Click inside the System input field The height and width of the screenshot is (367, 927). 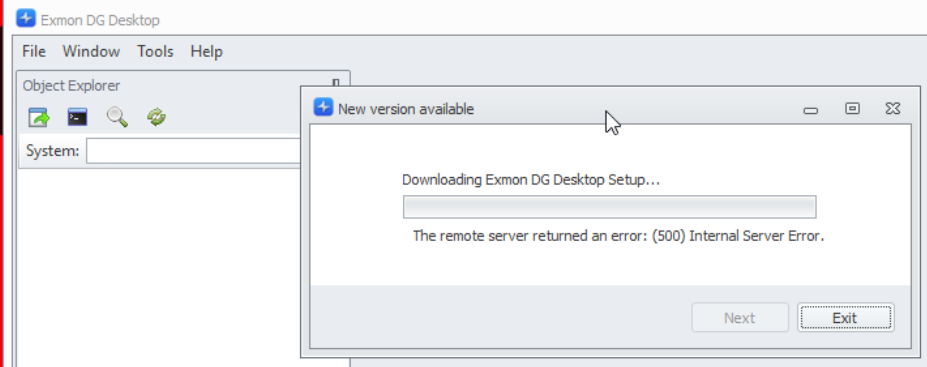pos(194,151)
